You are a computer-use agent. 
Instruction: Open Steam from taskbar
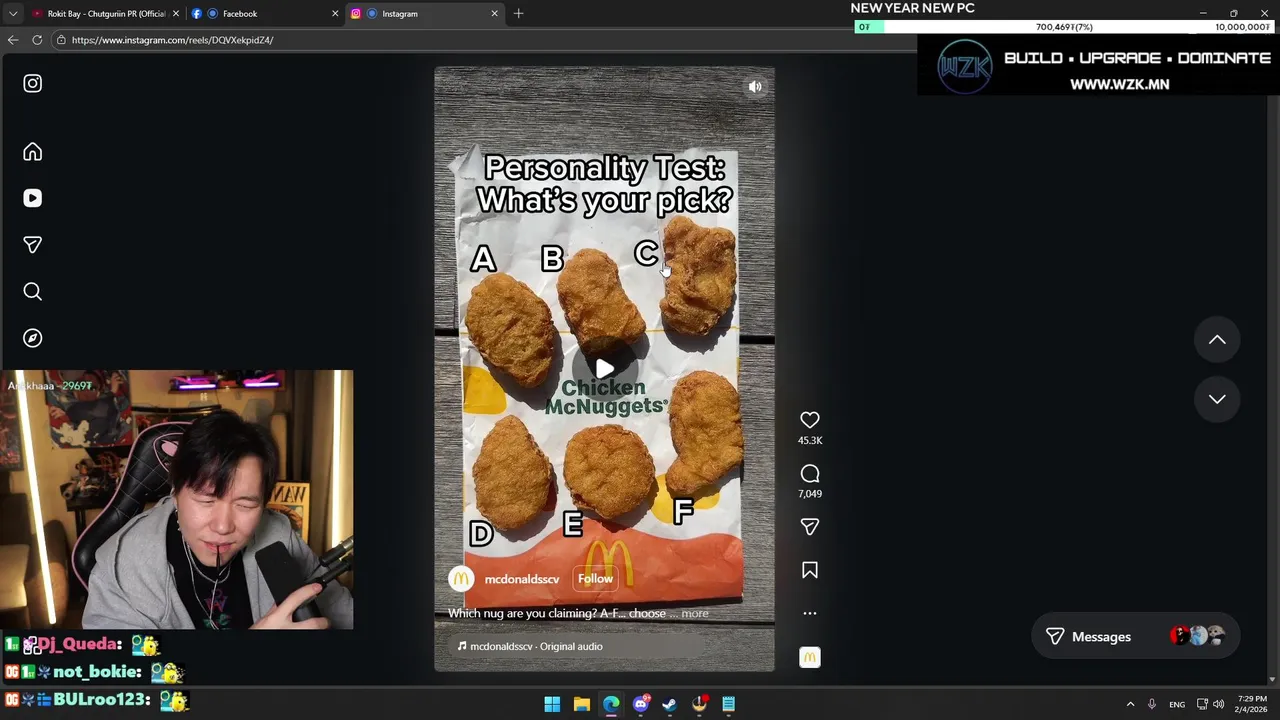coord(669,704)
